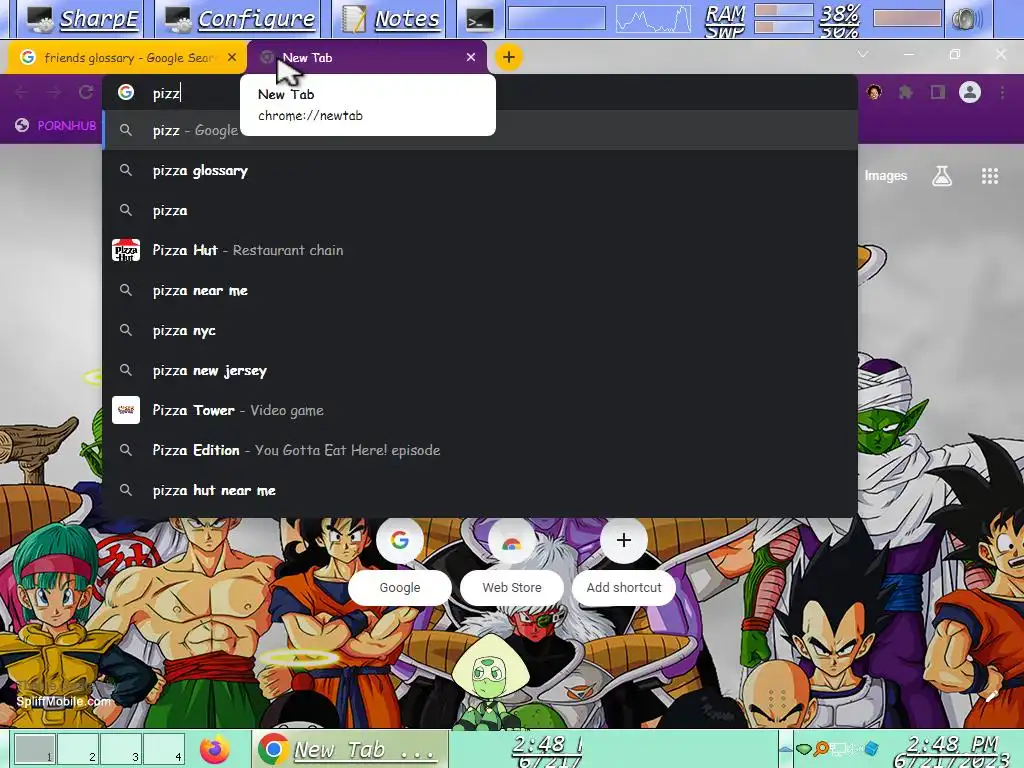The height and width of the screenshot is (768, 1024).
Task: Toggle the side panel icon
Action: (x=938, y=92)
